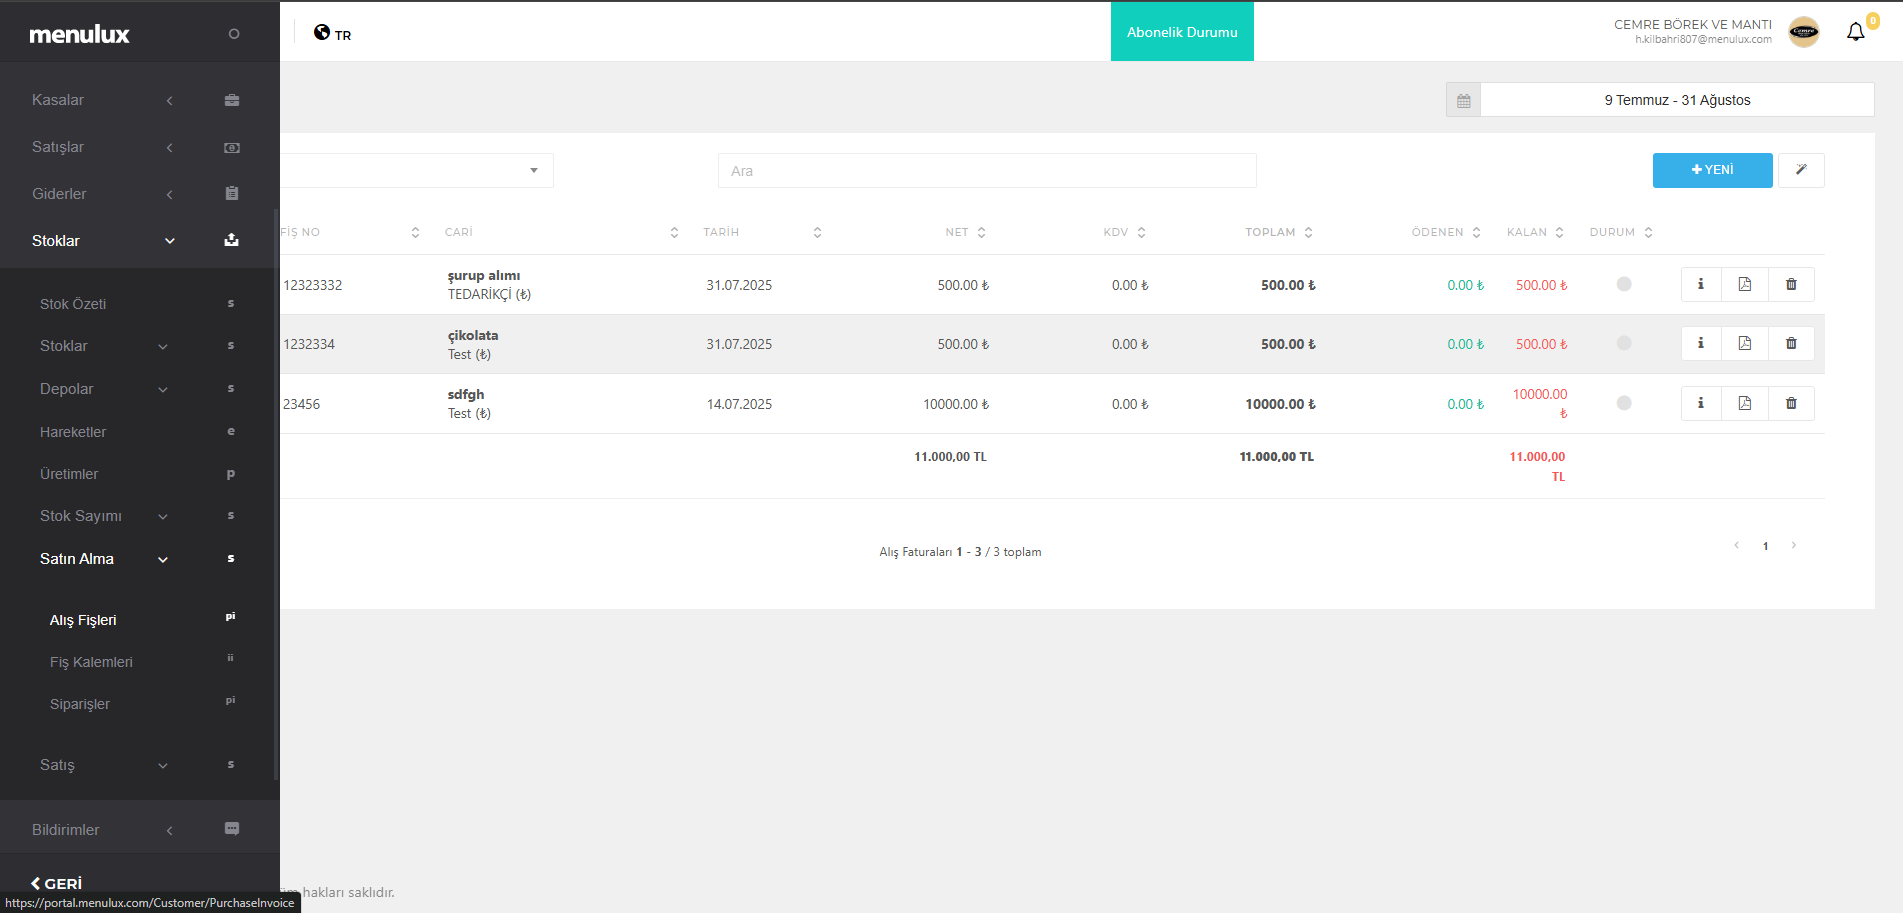Click CEMRE BÖREK VE MANTI account name
1903x913 pixels.
(x=1693, y=24)
